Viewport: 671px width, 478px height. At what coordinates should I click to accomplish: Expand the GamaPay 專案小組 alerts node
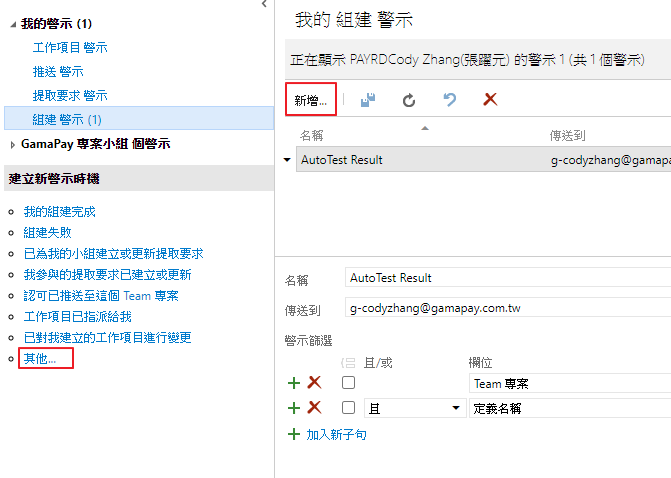tap(12, 145)
